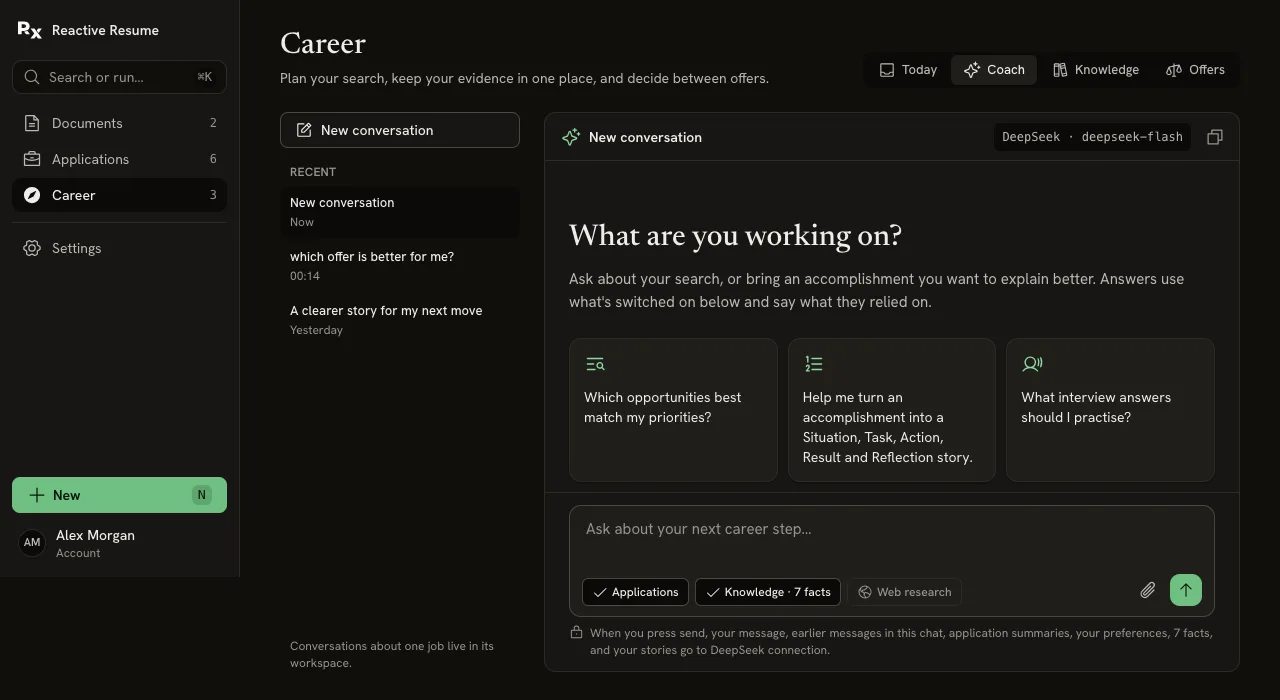Click the list-search icon on opportunities card

(x=595, y=365)
